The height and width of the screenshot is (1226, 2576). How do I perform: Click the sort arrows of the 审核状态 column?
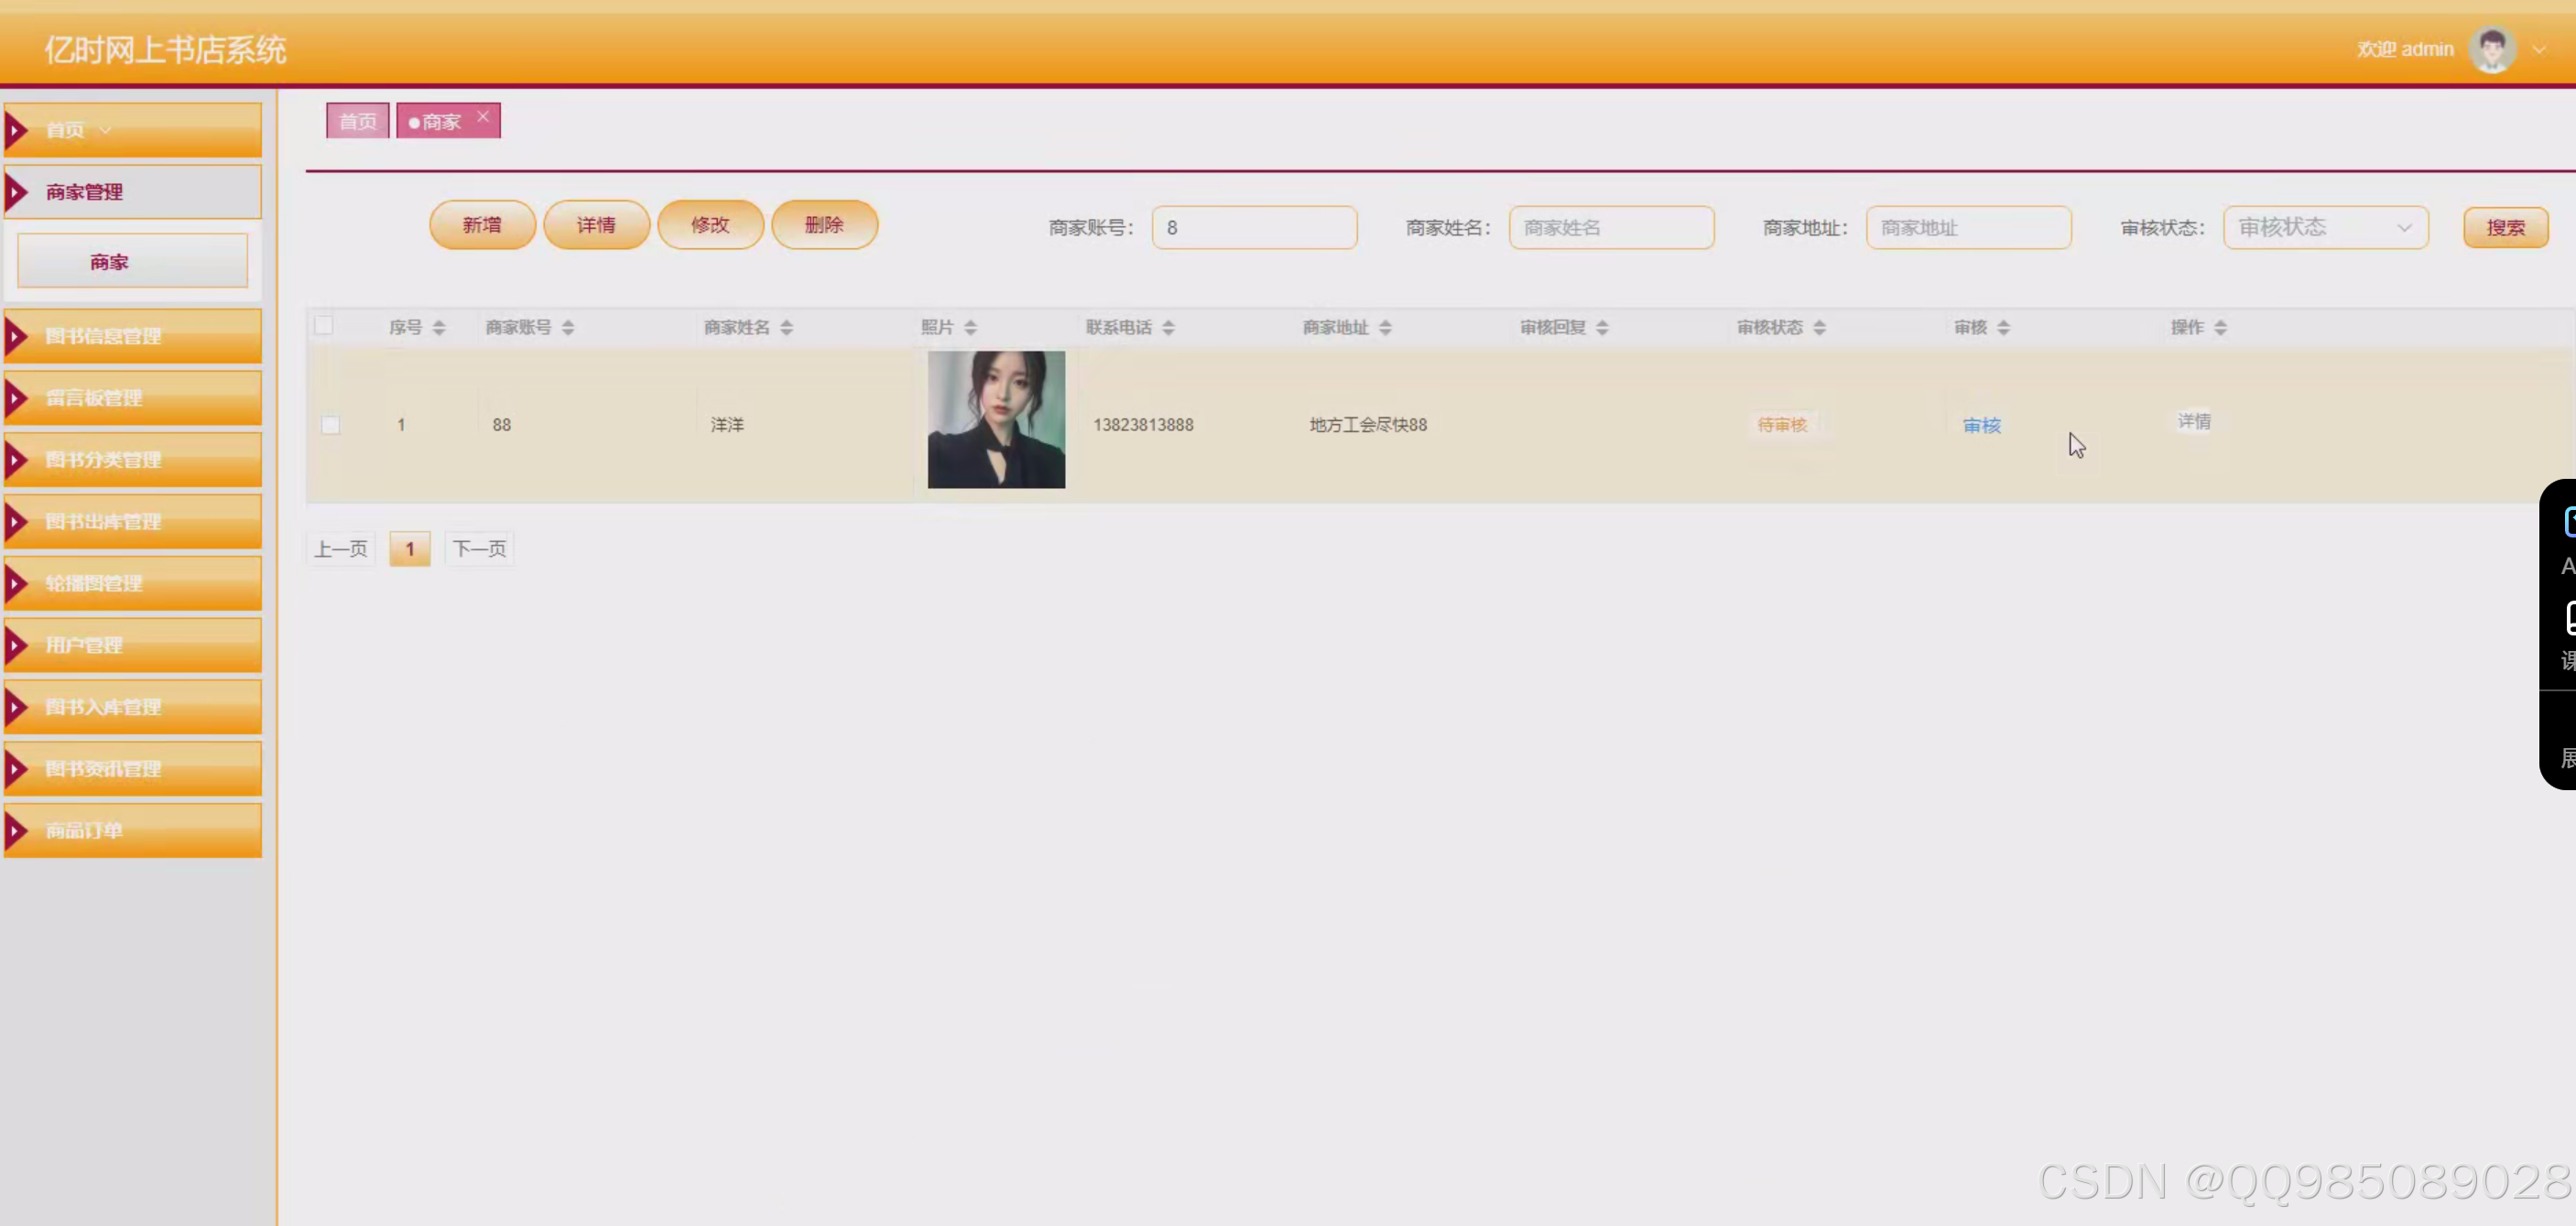coord(1819,328)
